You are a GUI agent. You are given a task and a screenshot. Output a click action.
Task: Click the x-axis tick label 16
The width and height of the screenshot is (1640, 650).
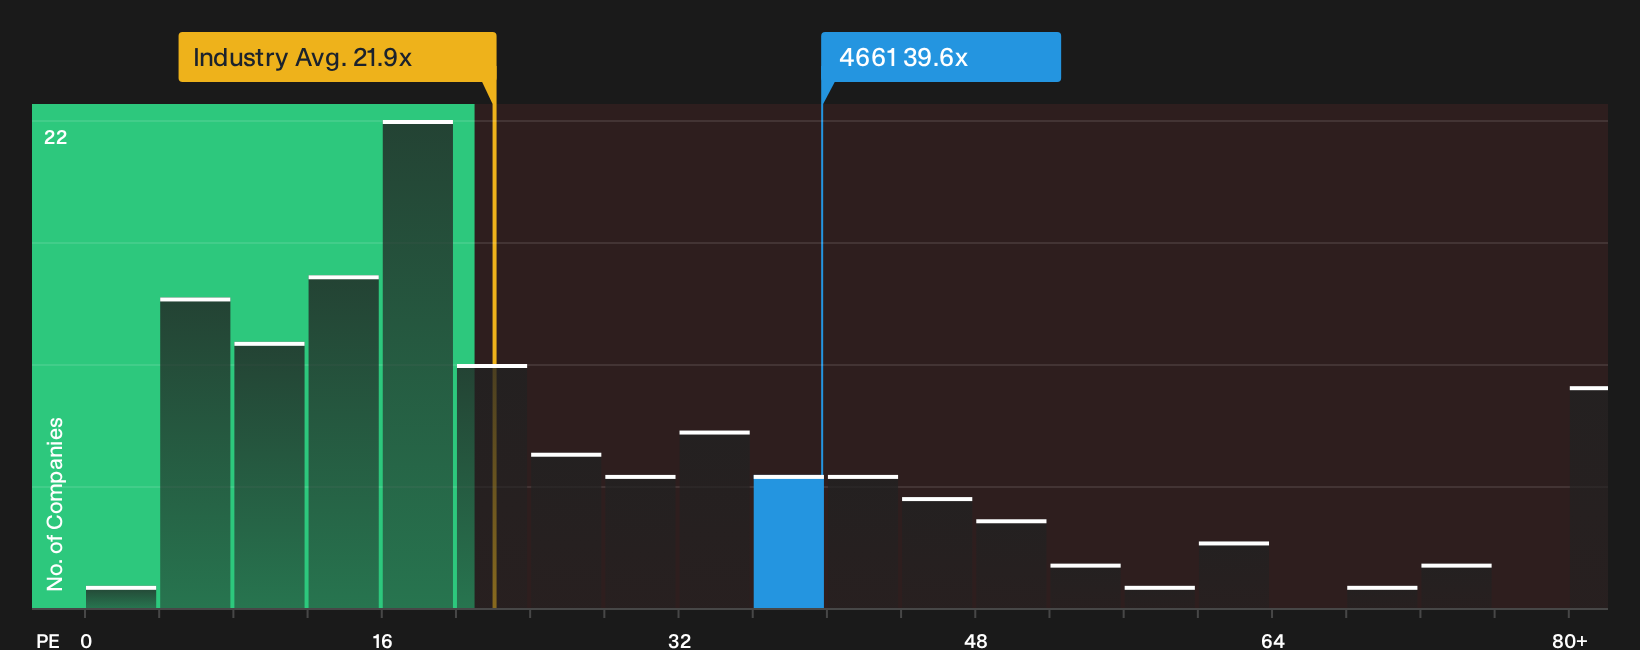[382, 641]
